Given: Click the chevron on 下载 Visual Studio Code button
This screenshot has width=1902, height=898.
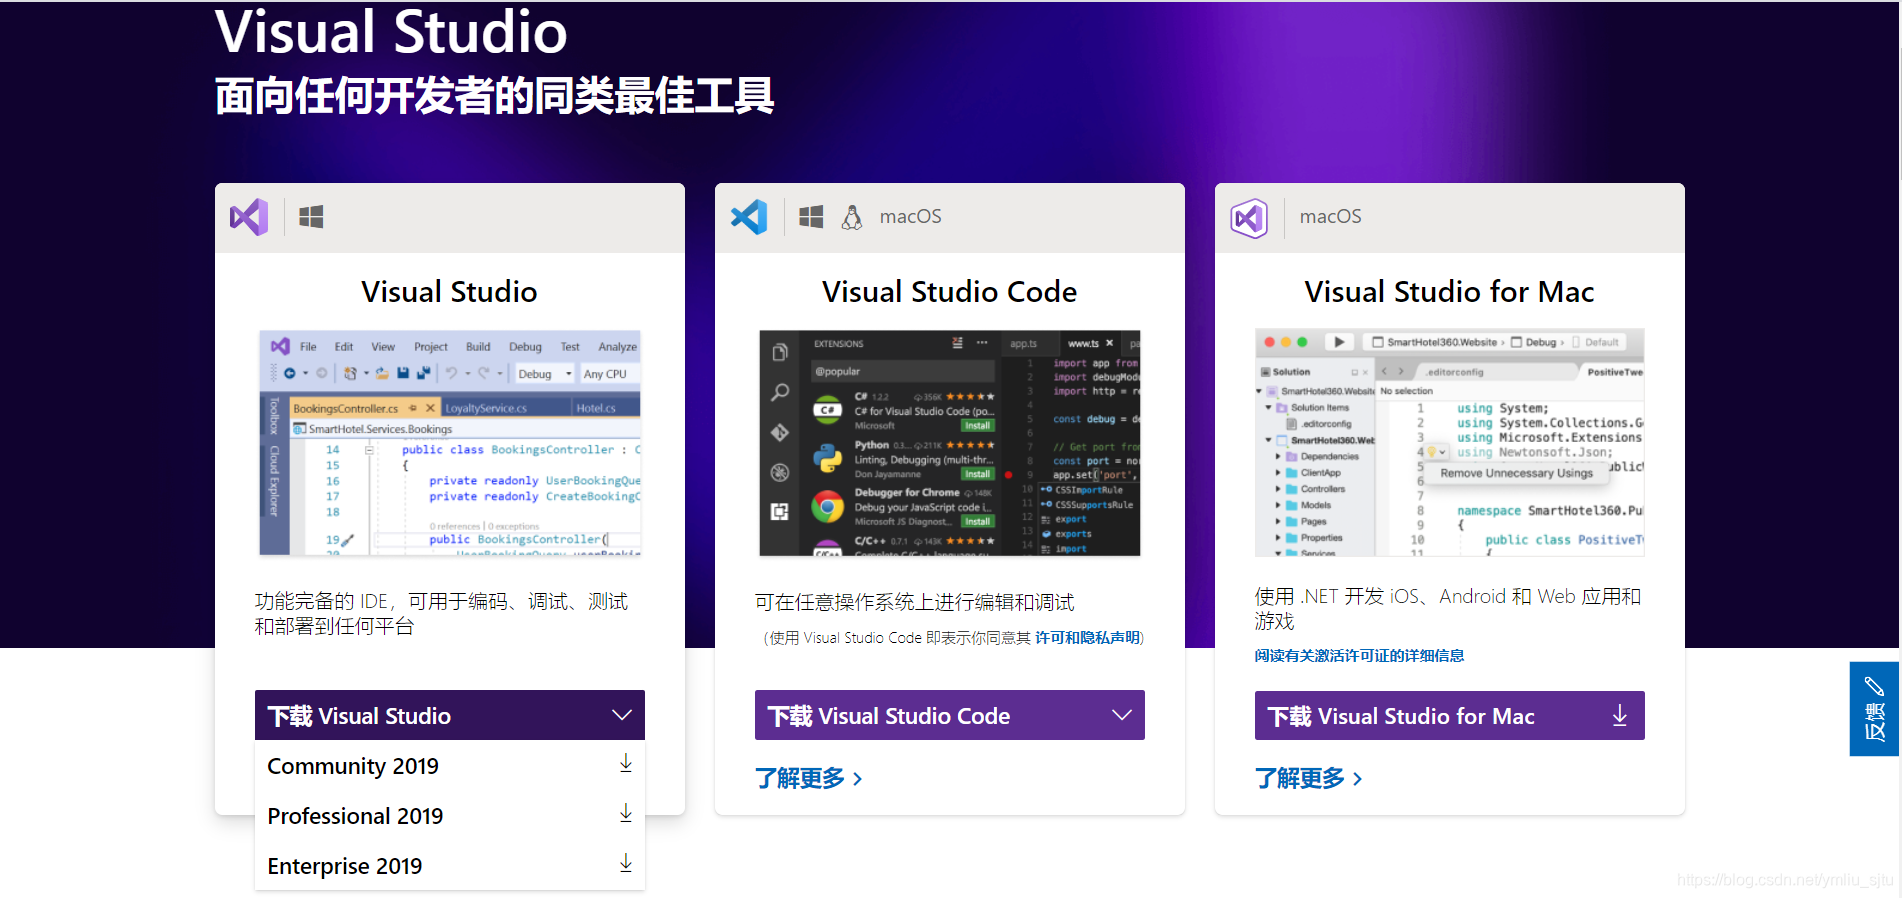Looking at the screenshot, I should (x=1122, y=715).
